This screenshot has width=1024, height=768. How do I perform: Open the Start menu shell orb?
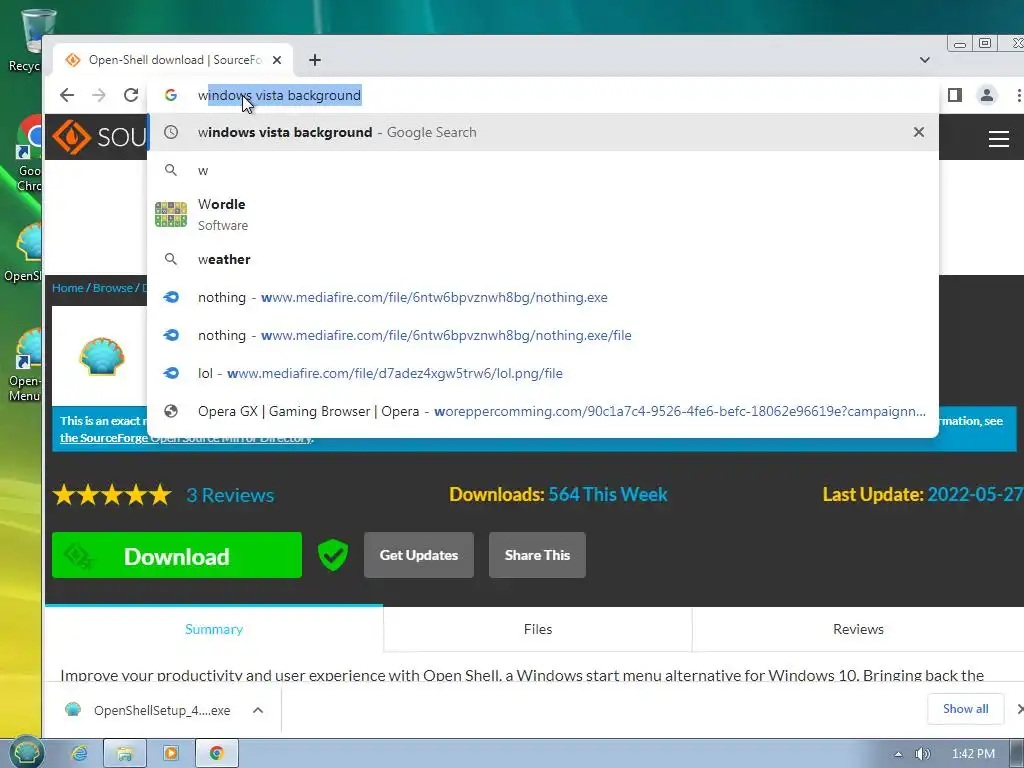pos(26,753)
